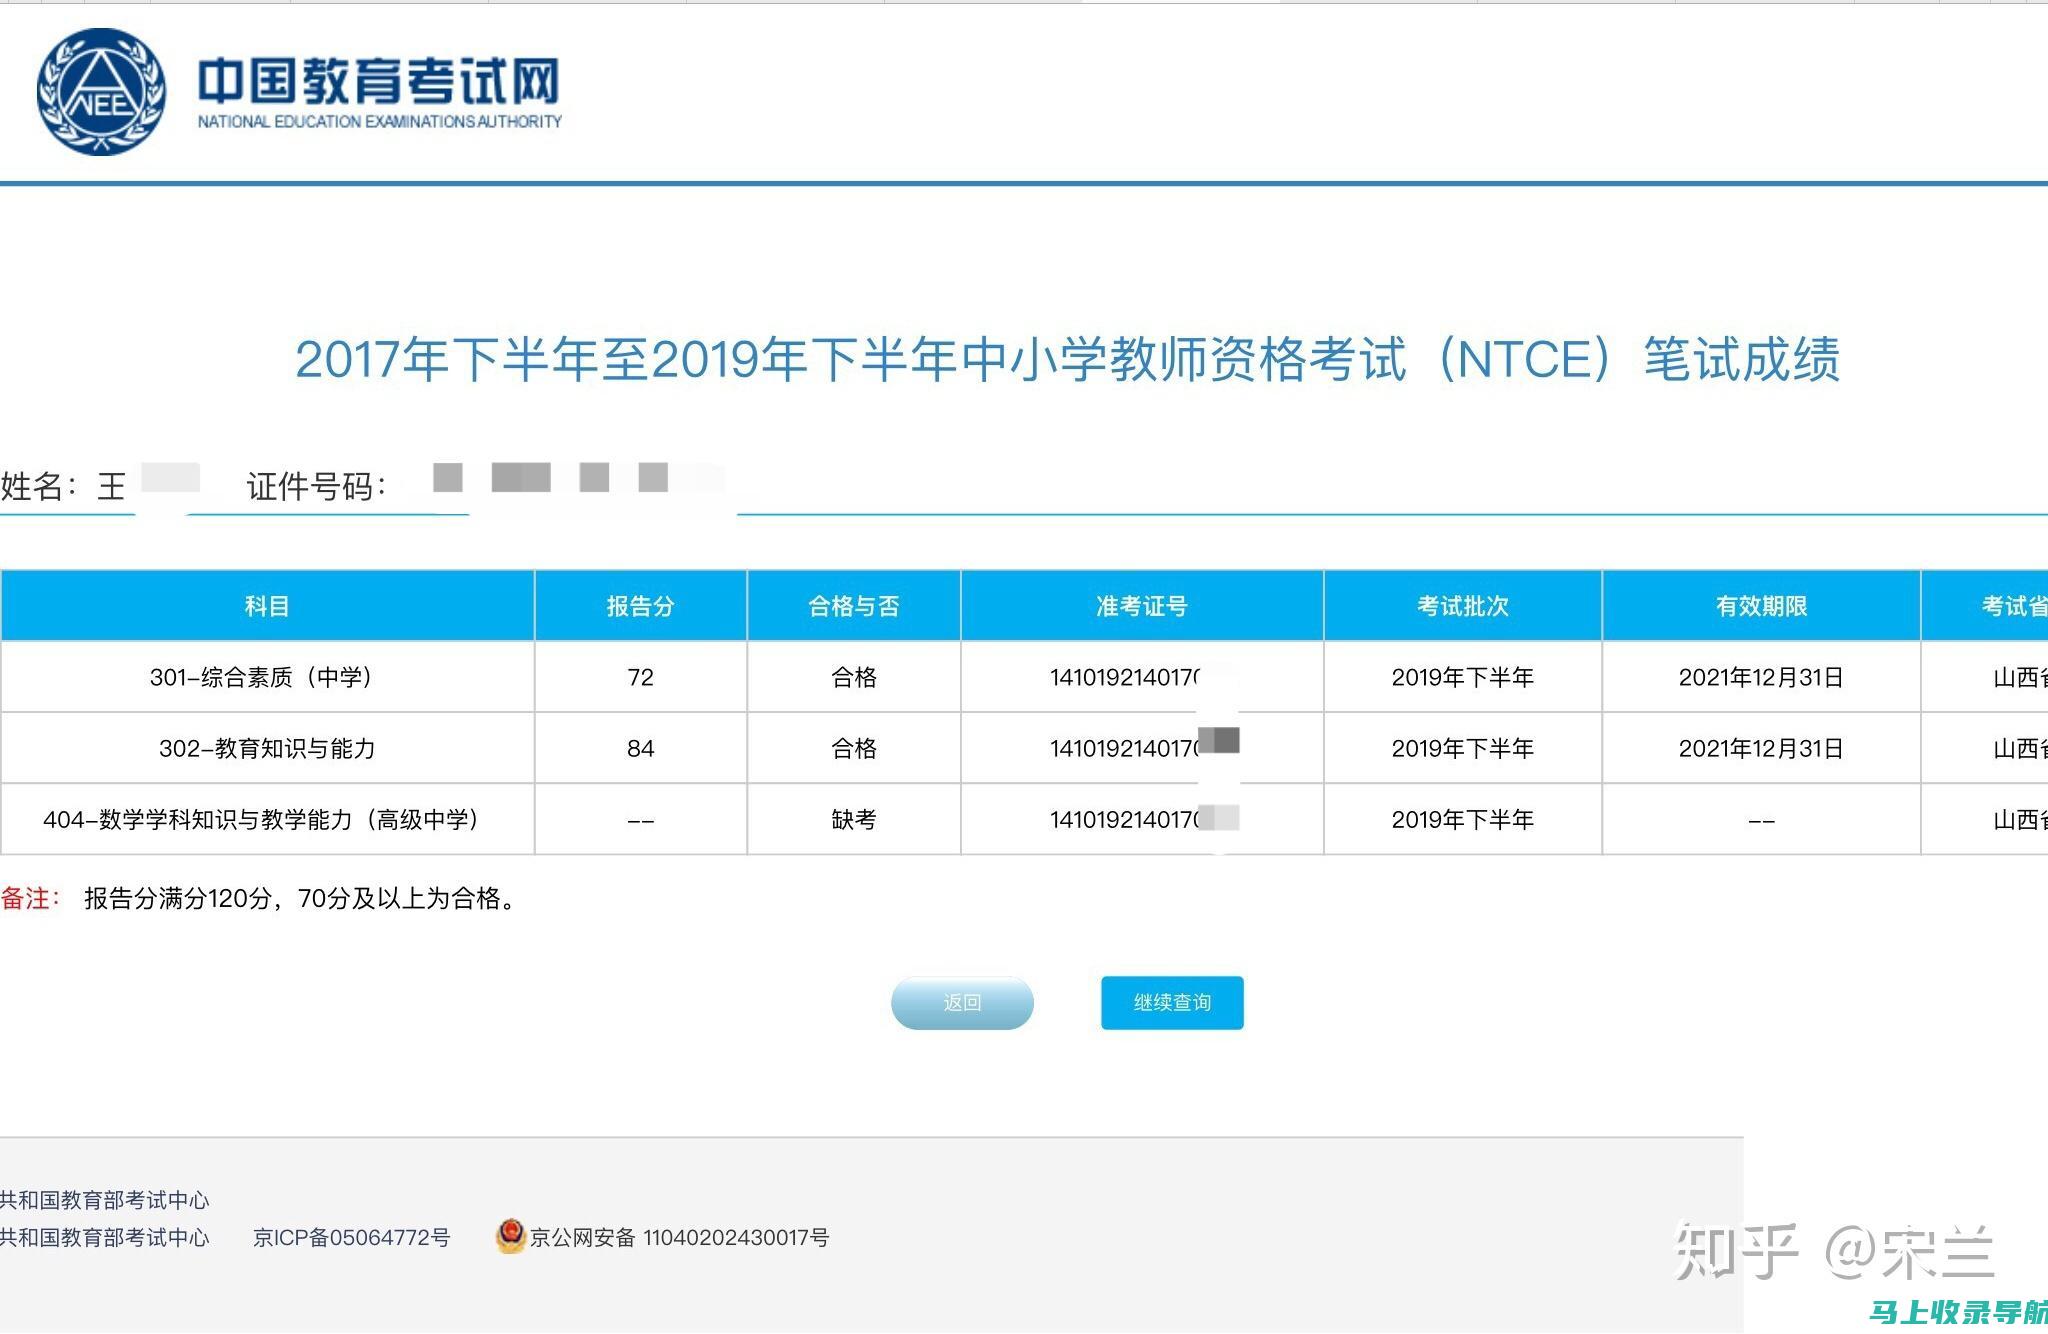Image resolution: width=2048 pixels, height=1334 pixels.
Task: Click the 合格与否 column header
Action: 854,606
